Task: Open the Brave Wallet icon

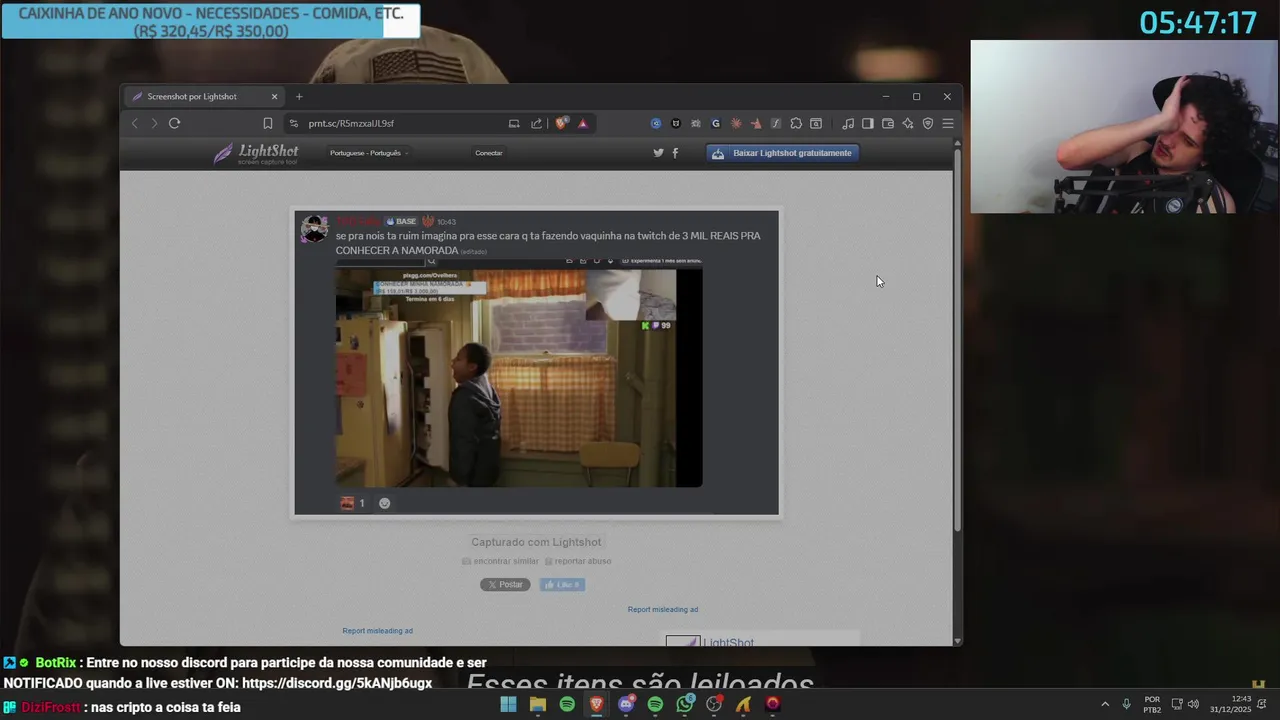Action: 888,123
